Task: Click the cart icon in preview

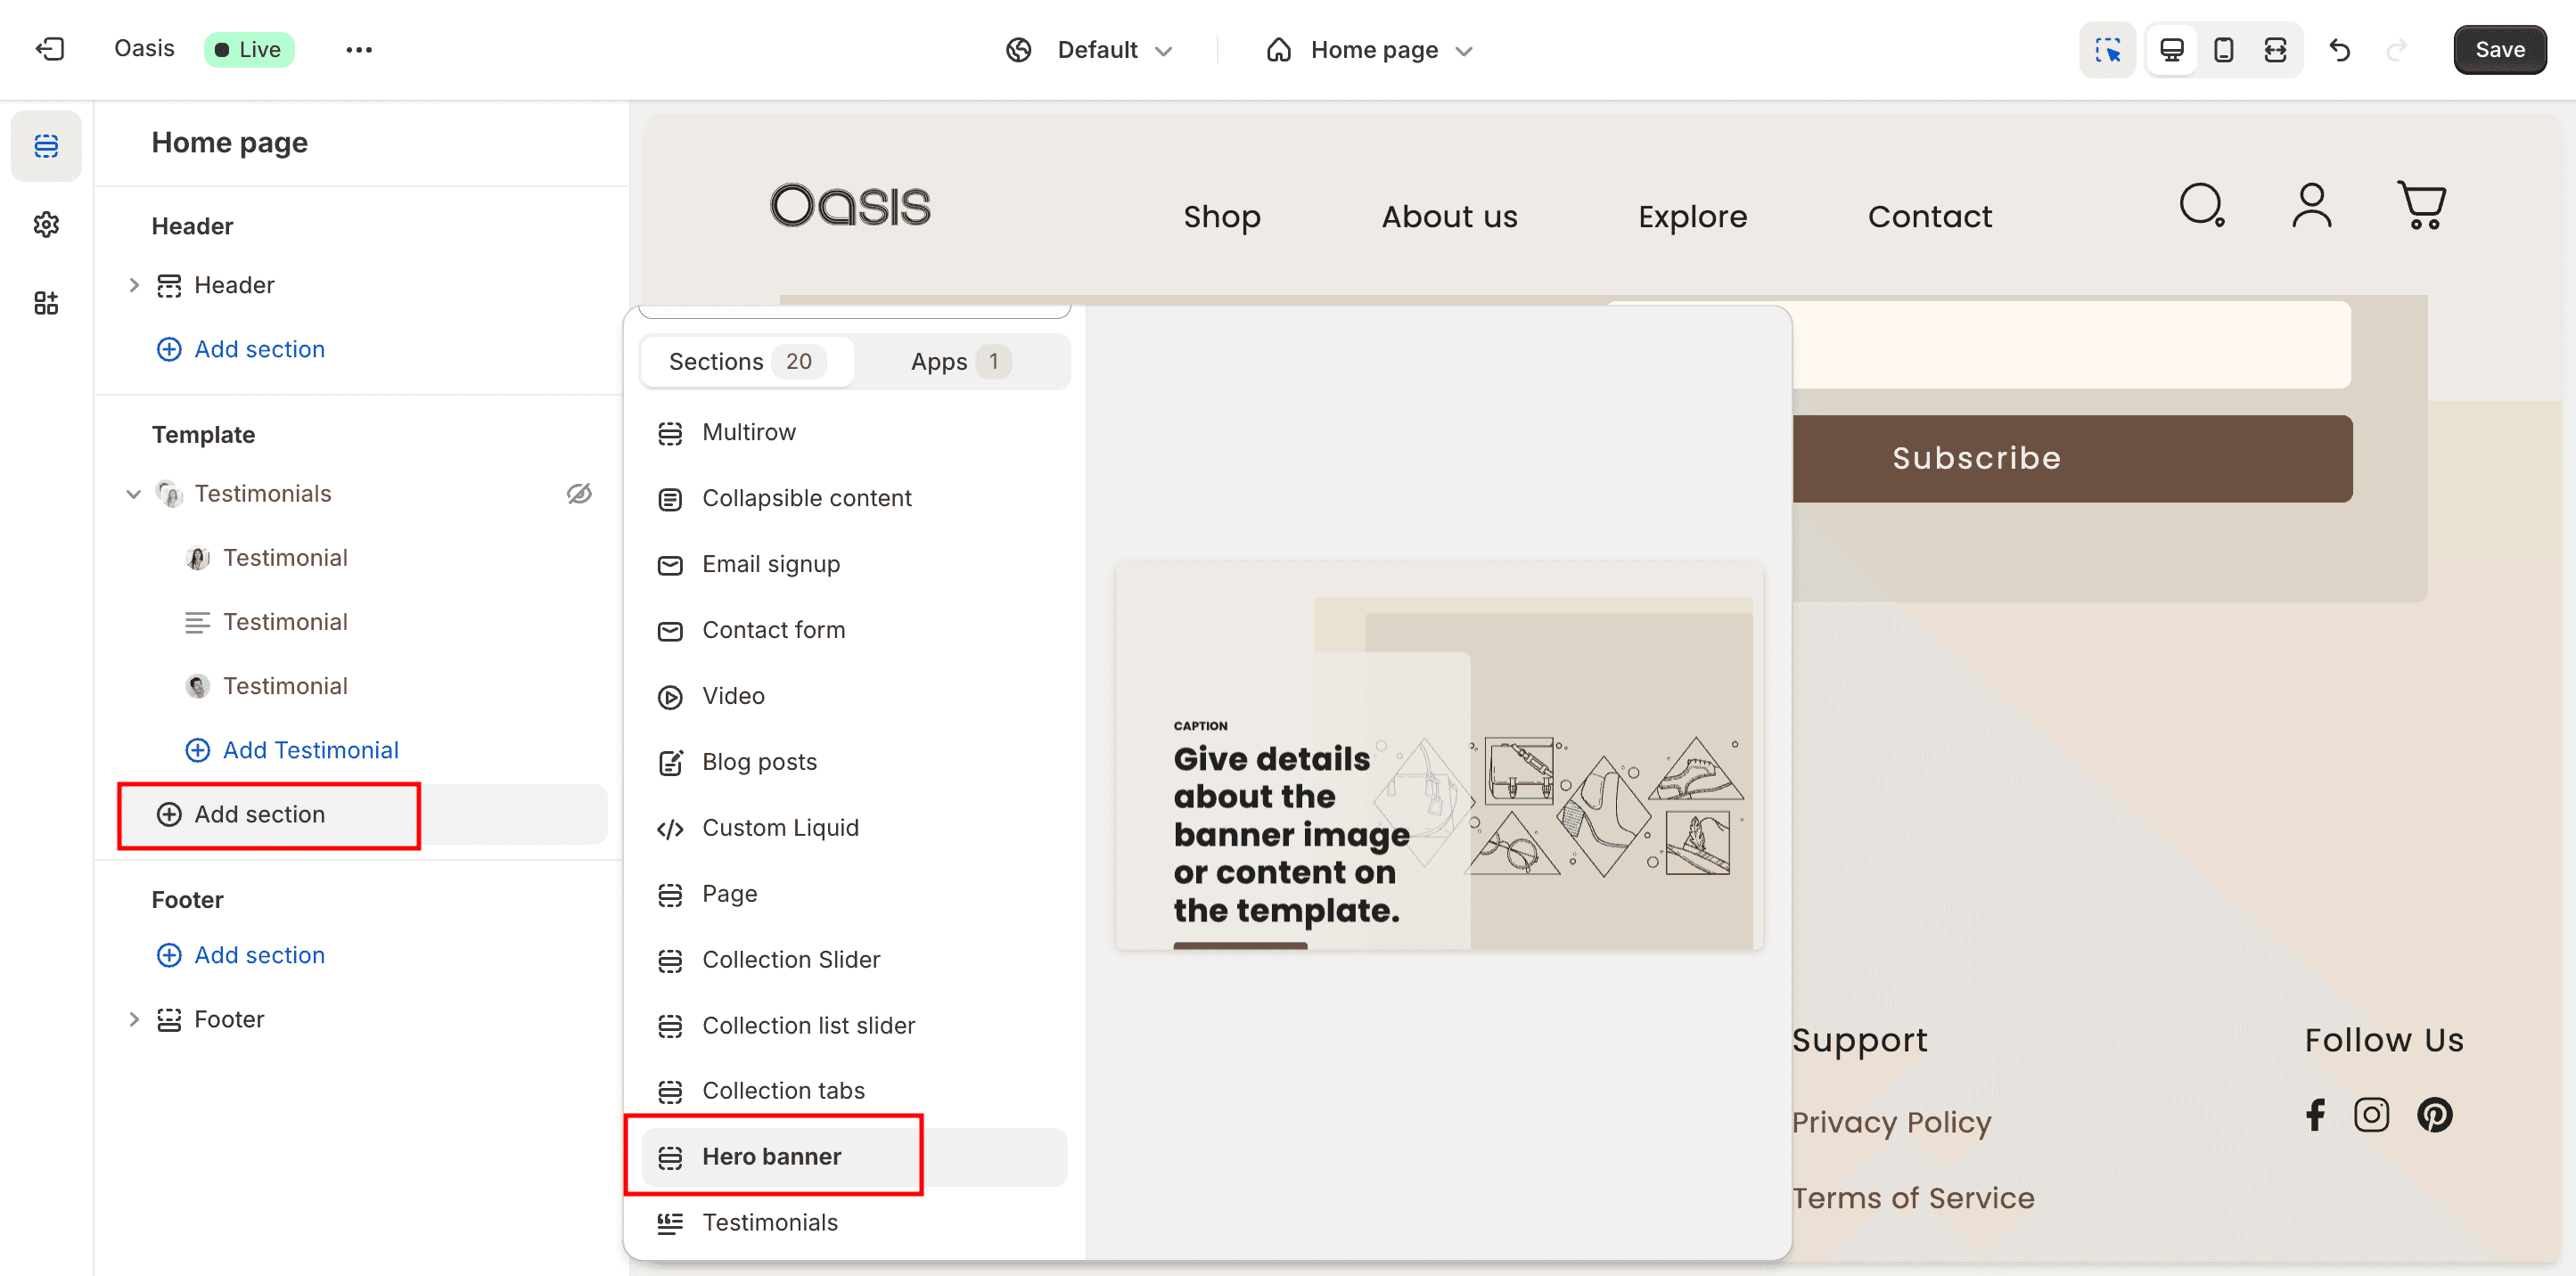Action: click(2421, 206)
